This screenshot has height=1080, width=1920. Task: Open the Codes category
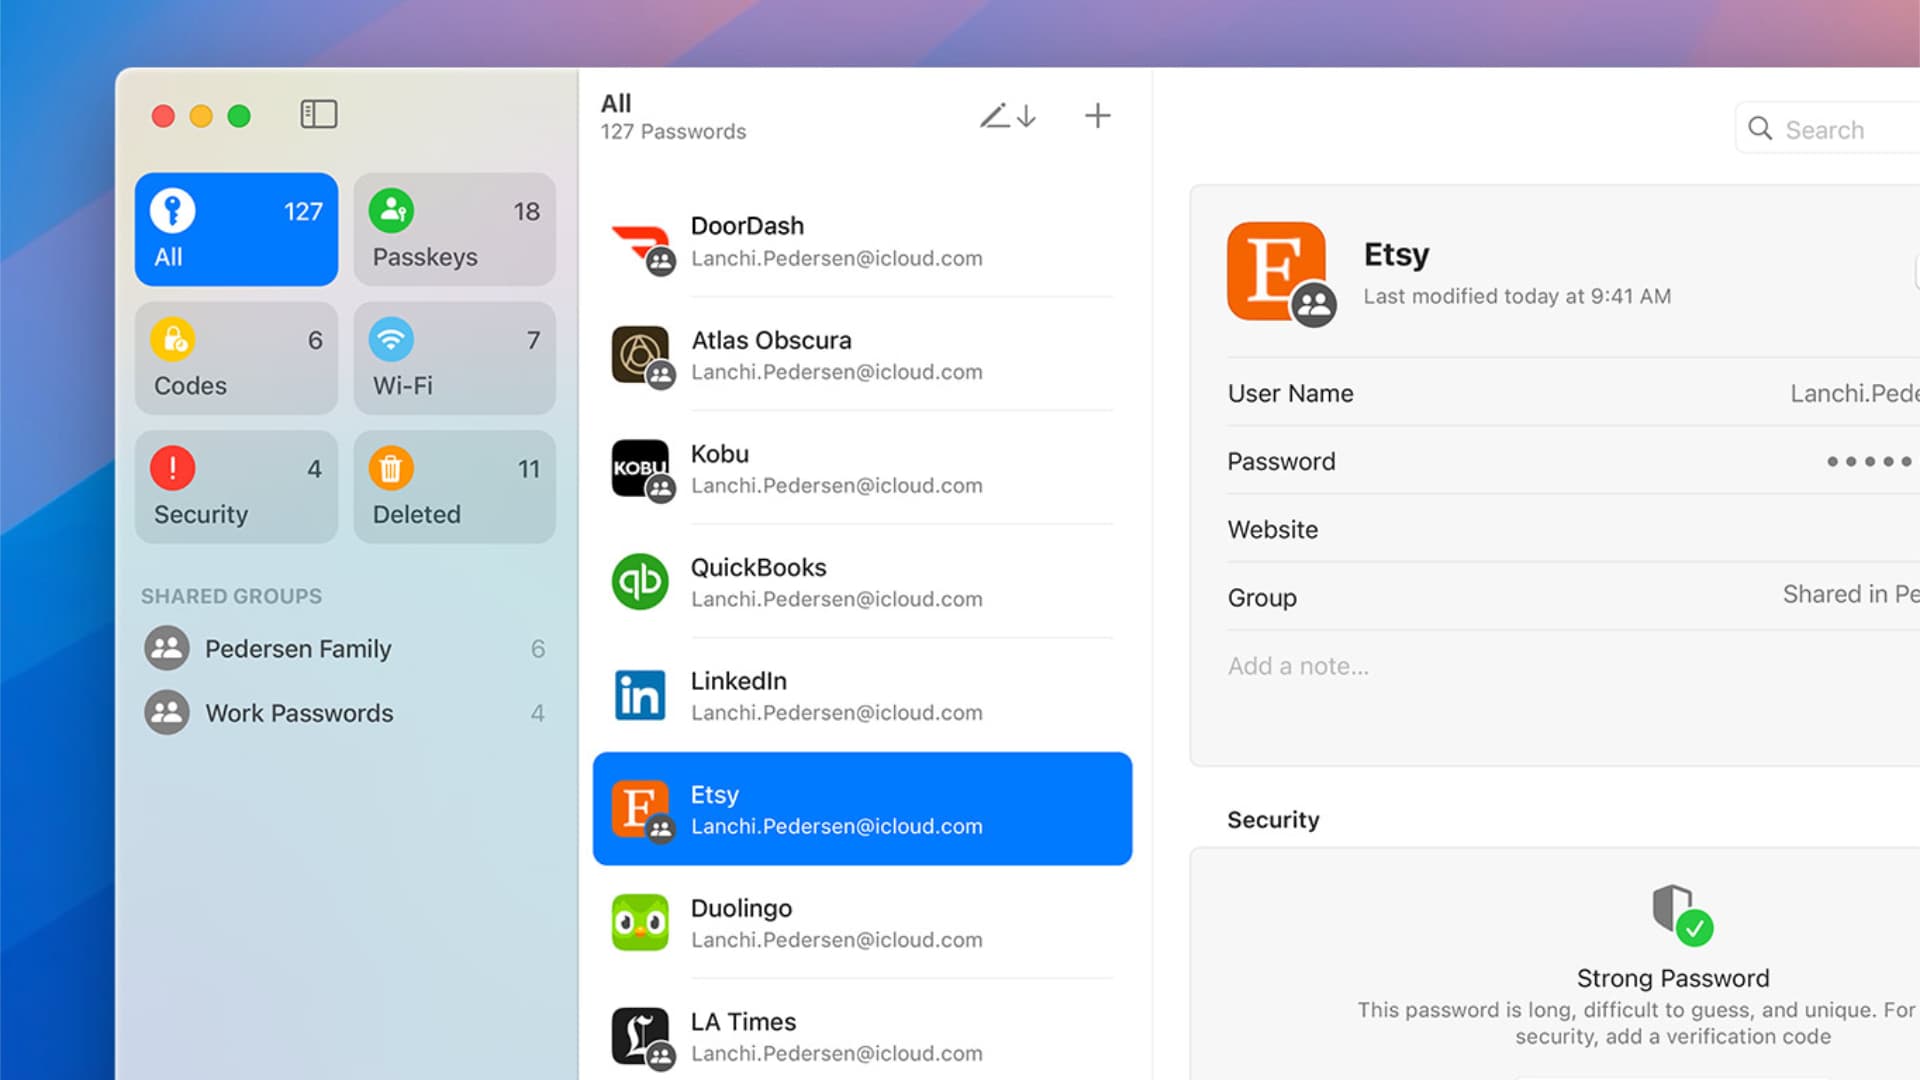tap(236, 359)
